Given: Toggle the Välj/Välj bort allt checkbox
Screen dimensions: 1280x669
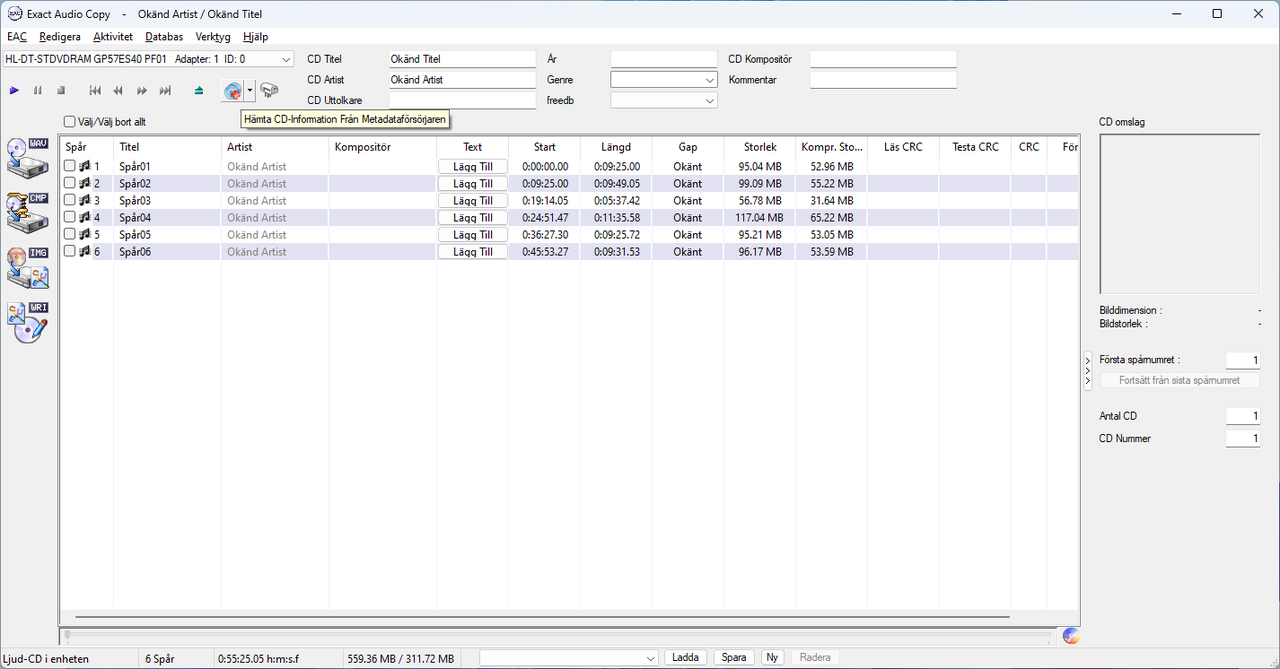Looking at the screenshot, I should coord(70,122).
